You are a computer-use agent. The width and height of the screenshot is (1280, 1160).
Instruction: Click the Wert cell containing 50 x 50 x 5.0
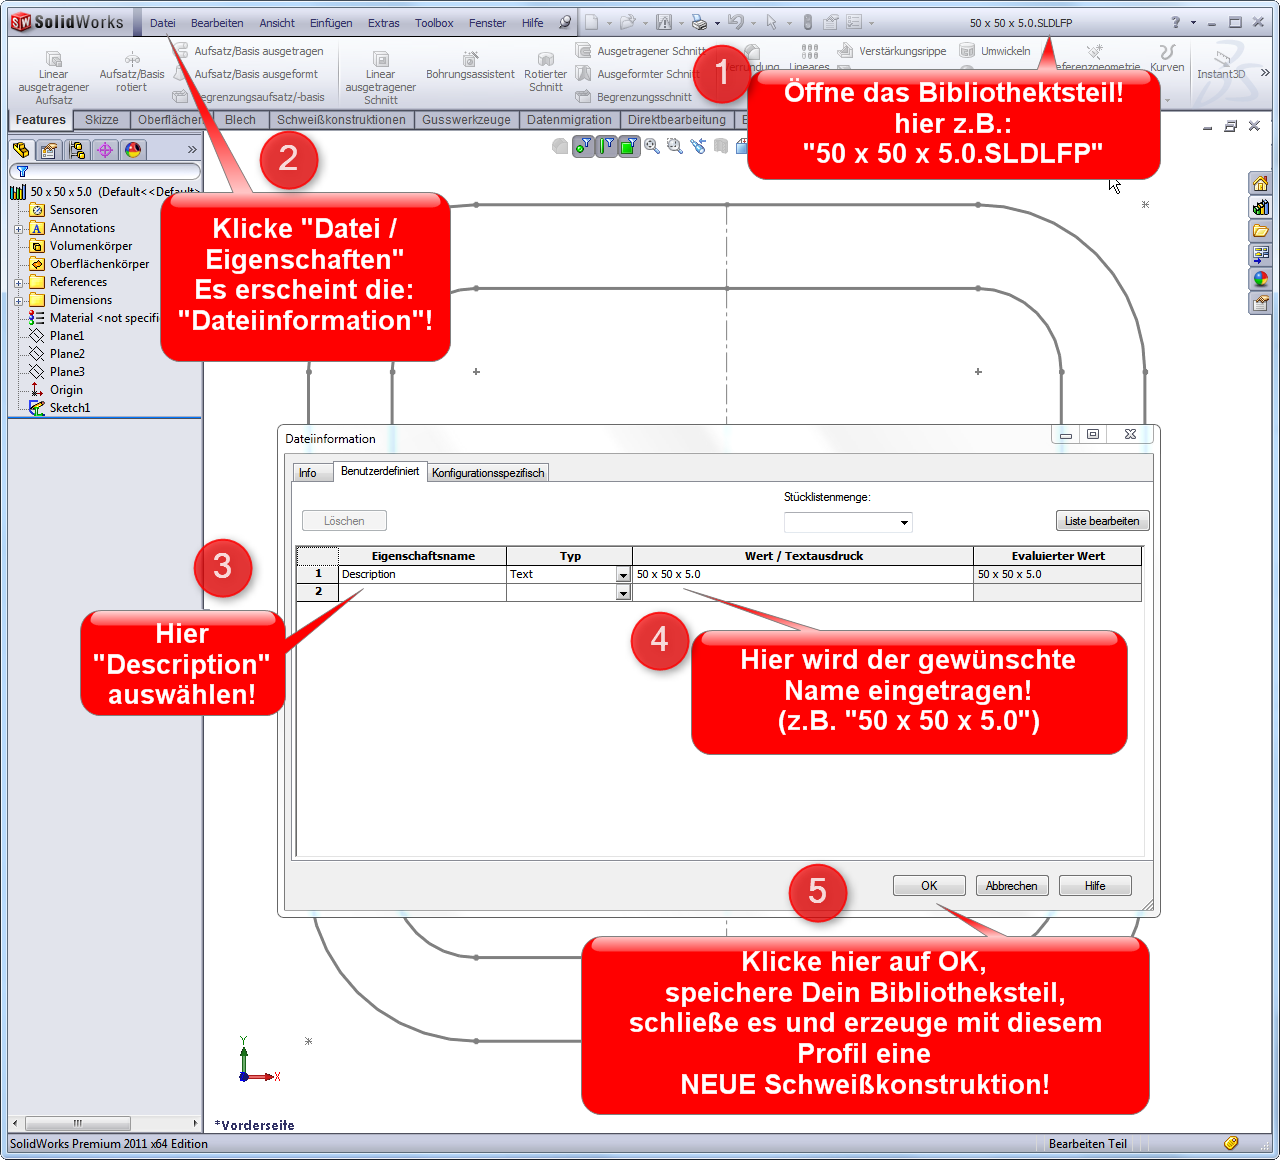(803, 574)
